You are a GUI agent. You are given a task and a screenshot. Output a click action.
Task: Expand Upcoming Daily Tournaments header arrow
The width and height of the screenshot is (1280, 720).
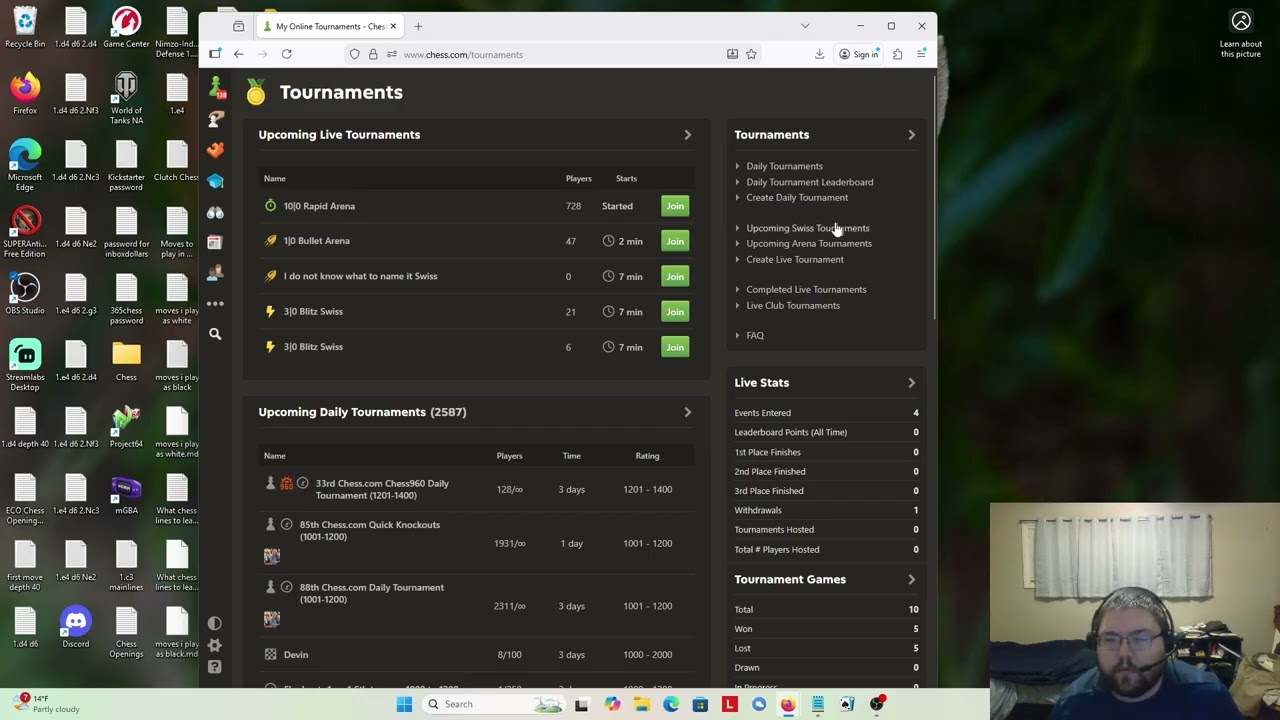coord(687,412)
